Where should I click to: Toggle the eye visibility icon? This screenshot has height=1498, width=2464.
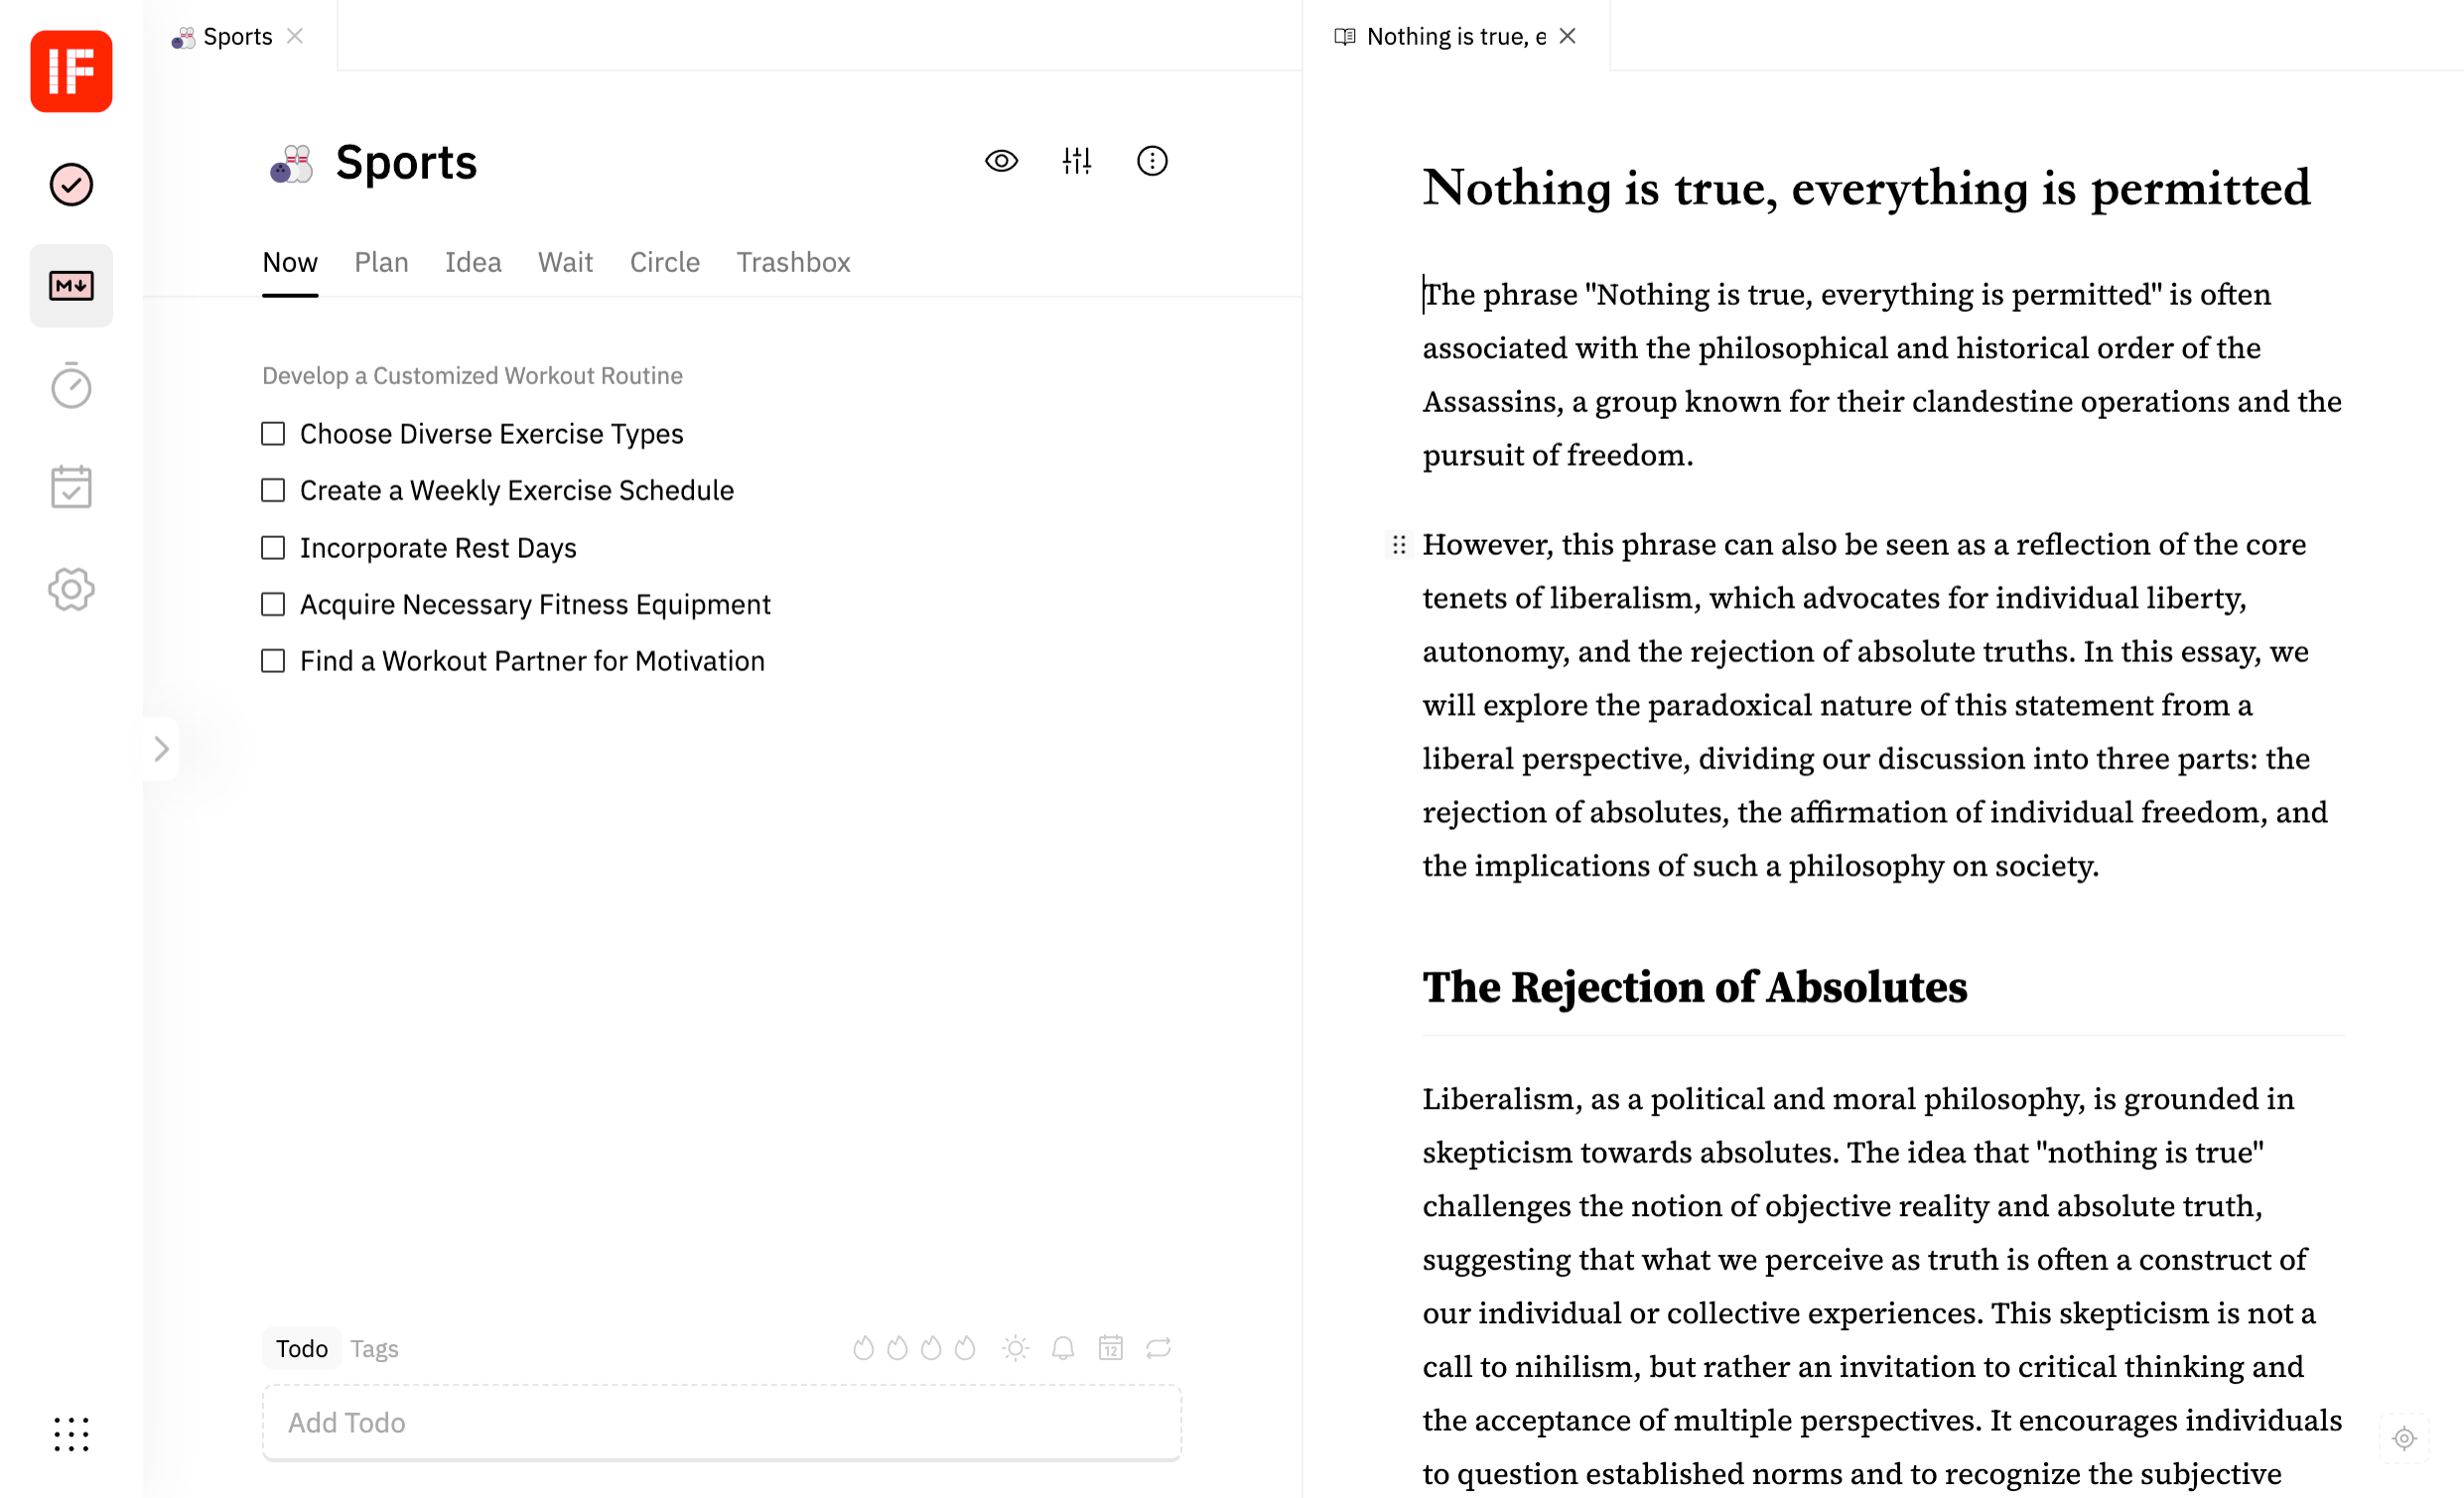[x=1001, y=161]
